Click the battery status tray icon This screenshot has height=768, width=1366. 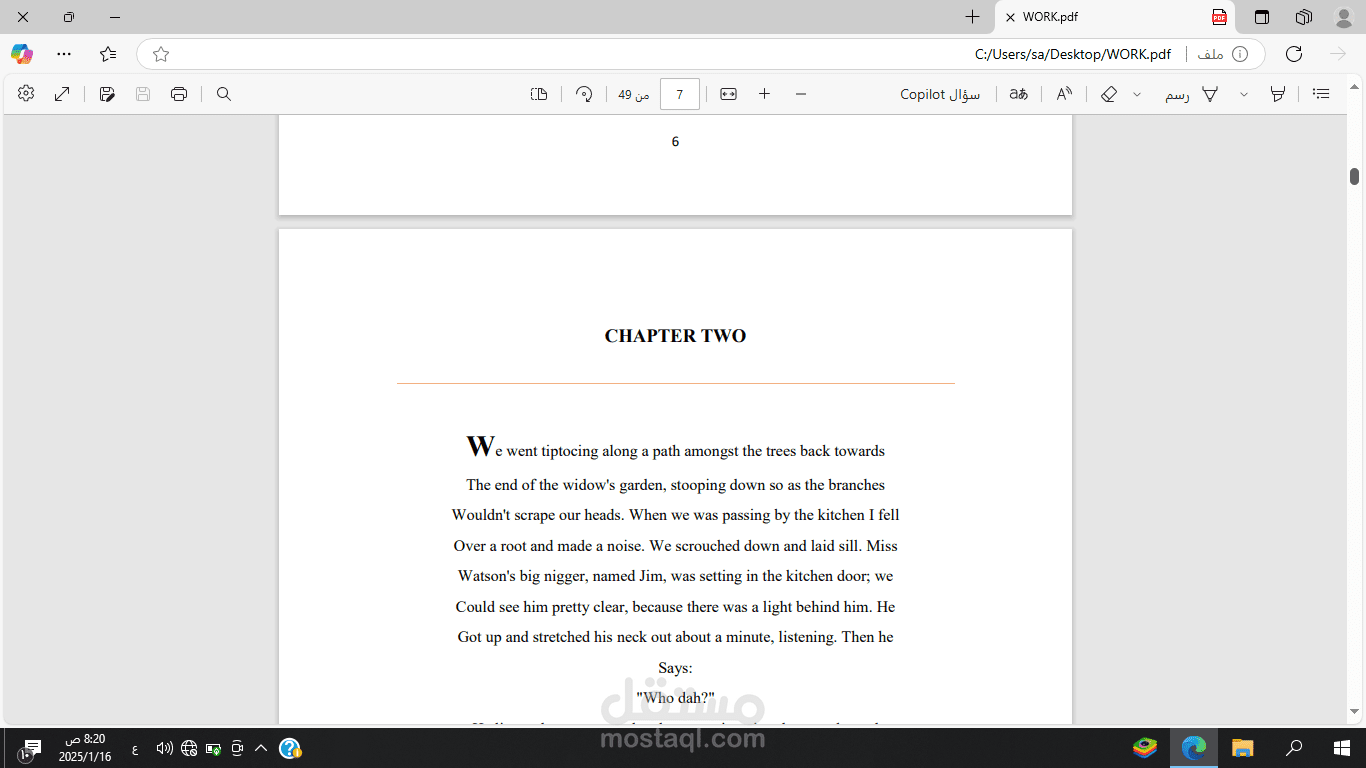click(213, 748)
